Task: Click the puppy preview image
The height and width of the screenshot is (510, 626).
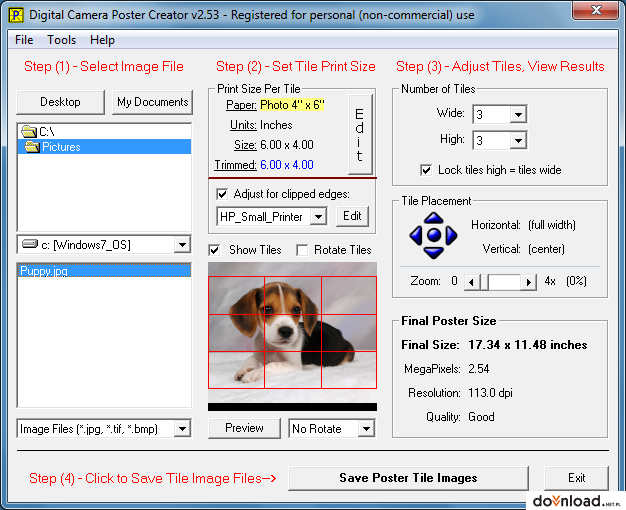Action: (x=292, y=331)
